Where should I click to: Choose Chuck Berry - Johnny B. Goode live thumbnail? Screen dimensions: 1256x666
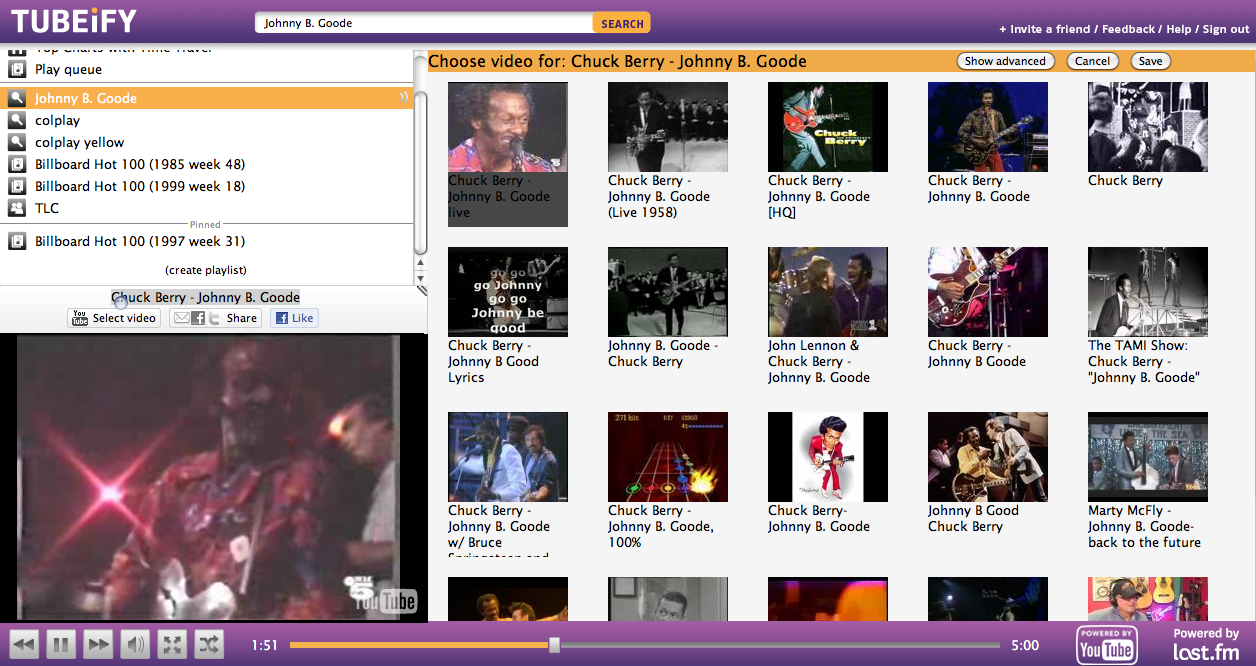point(508,127)
